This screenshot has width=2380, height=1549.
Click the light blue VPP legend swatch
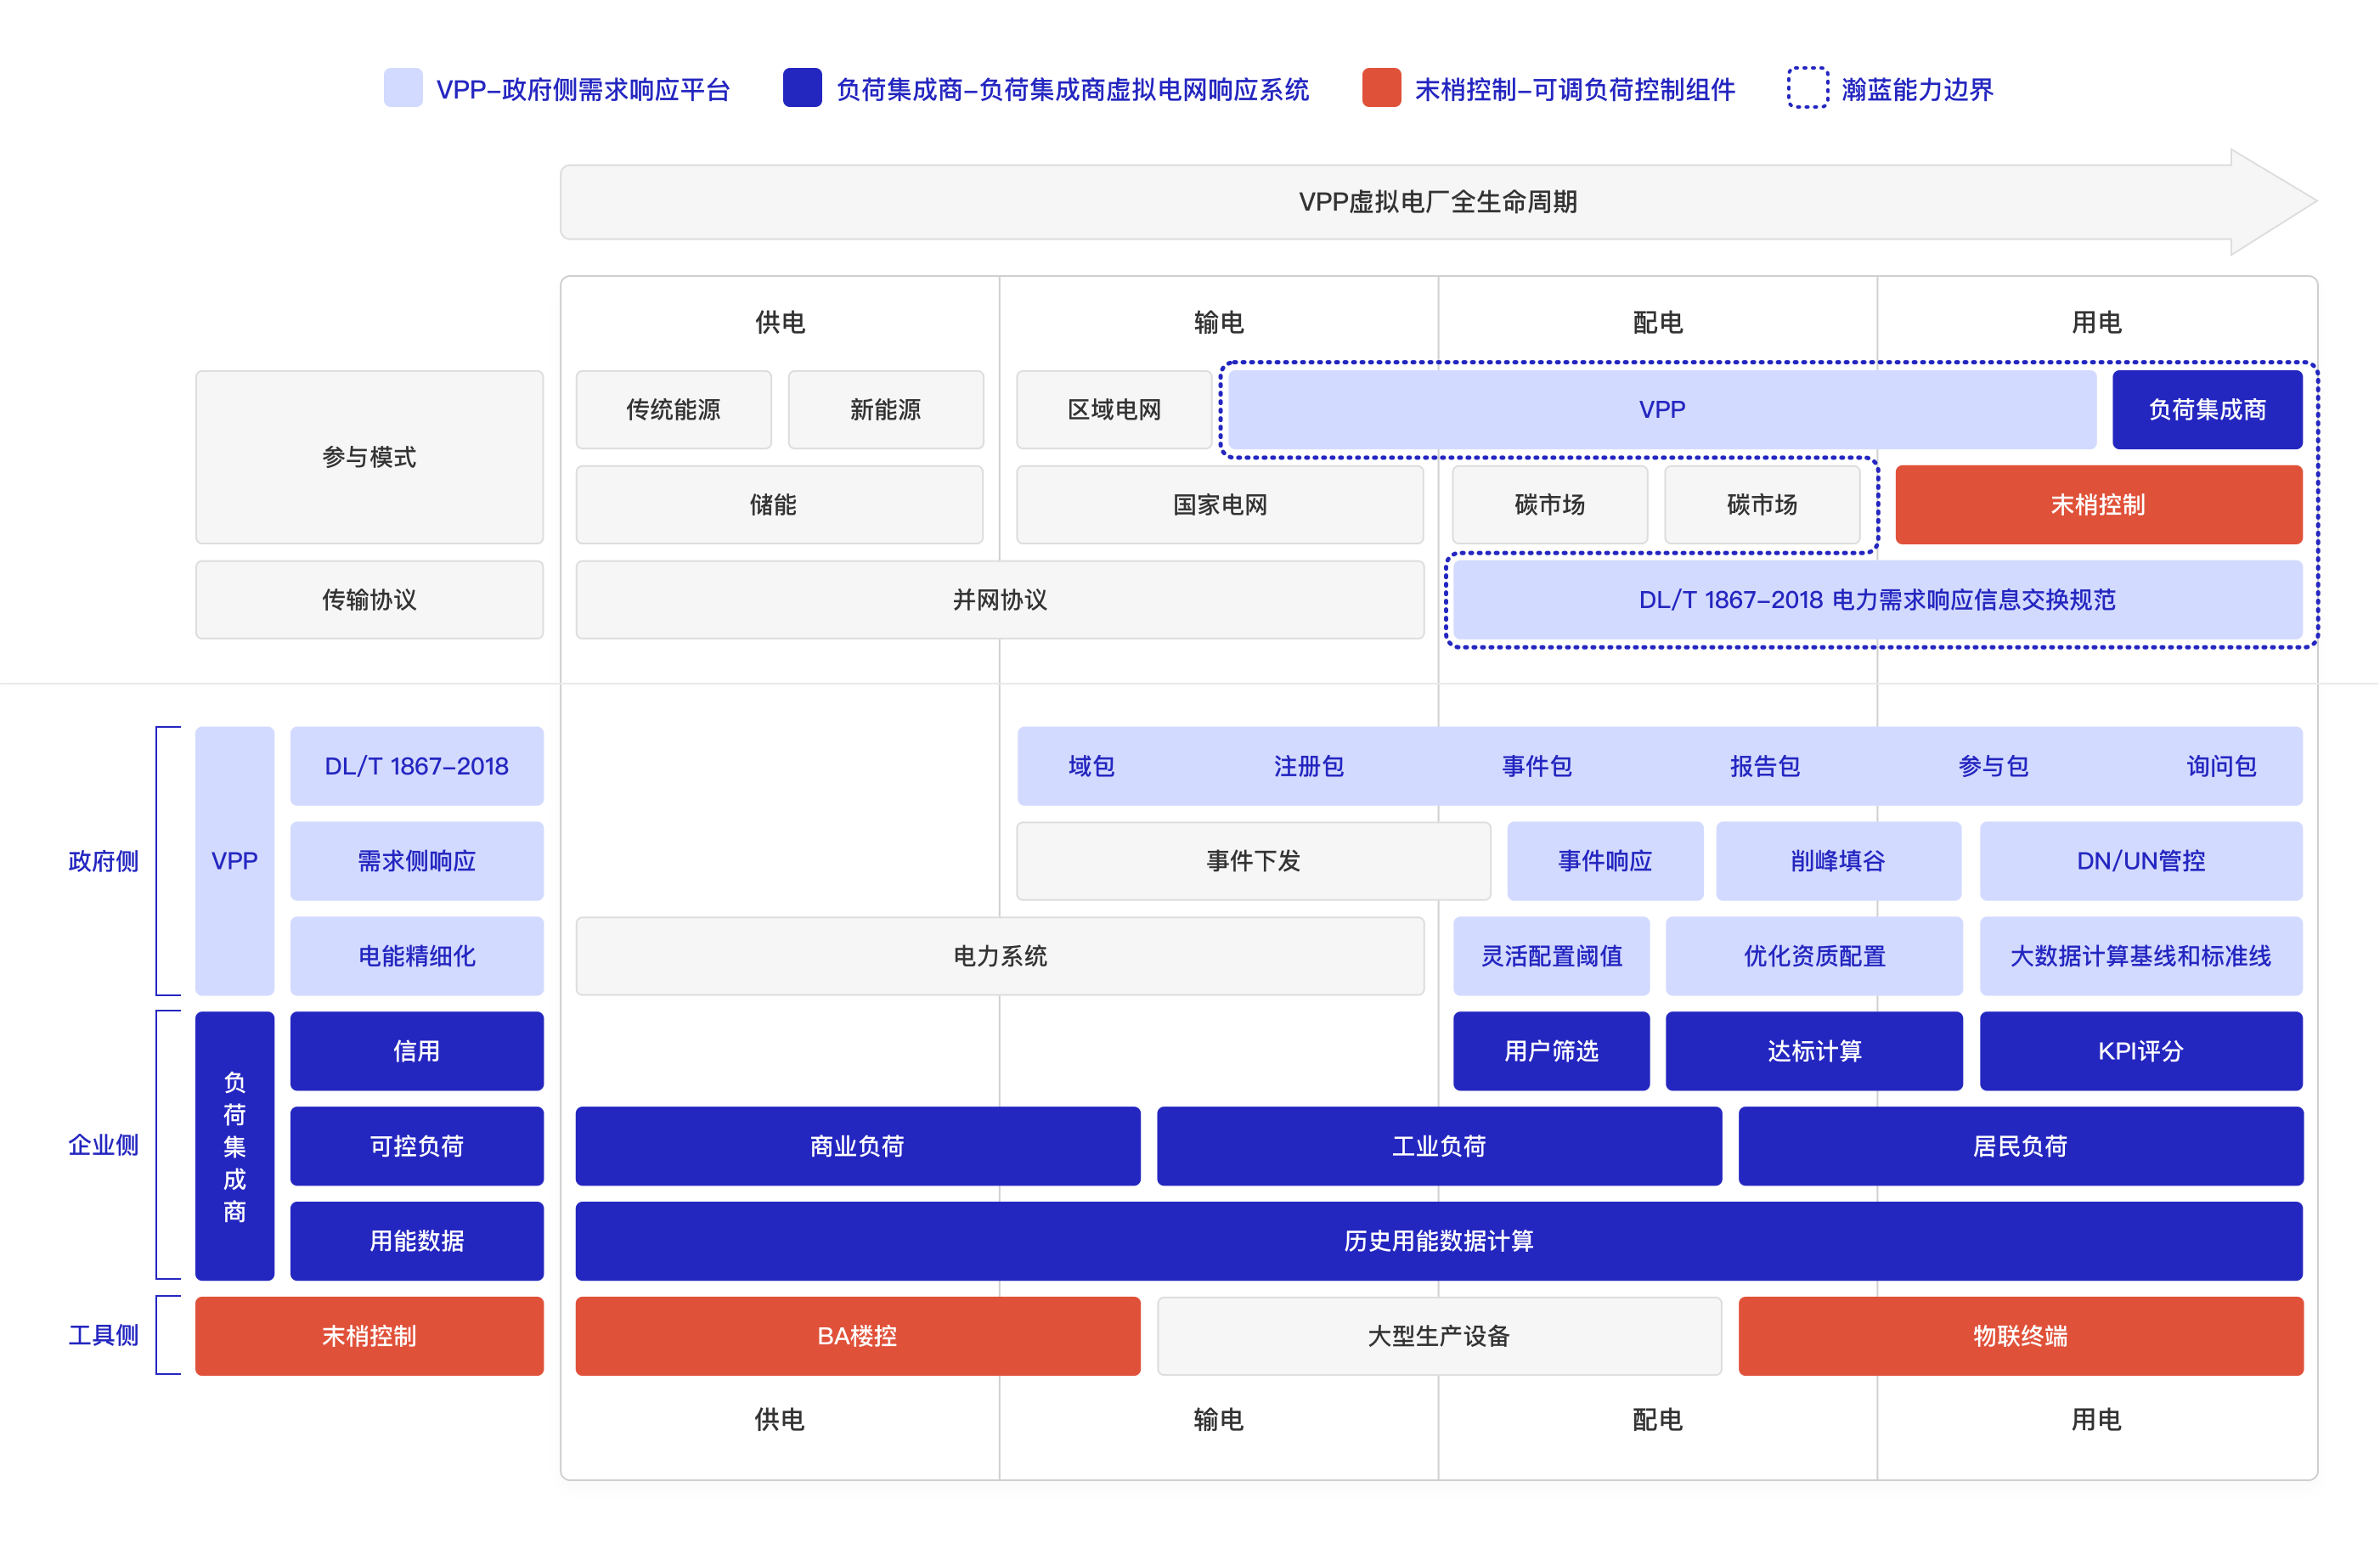pyautogui.click(x=403, y=88)
